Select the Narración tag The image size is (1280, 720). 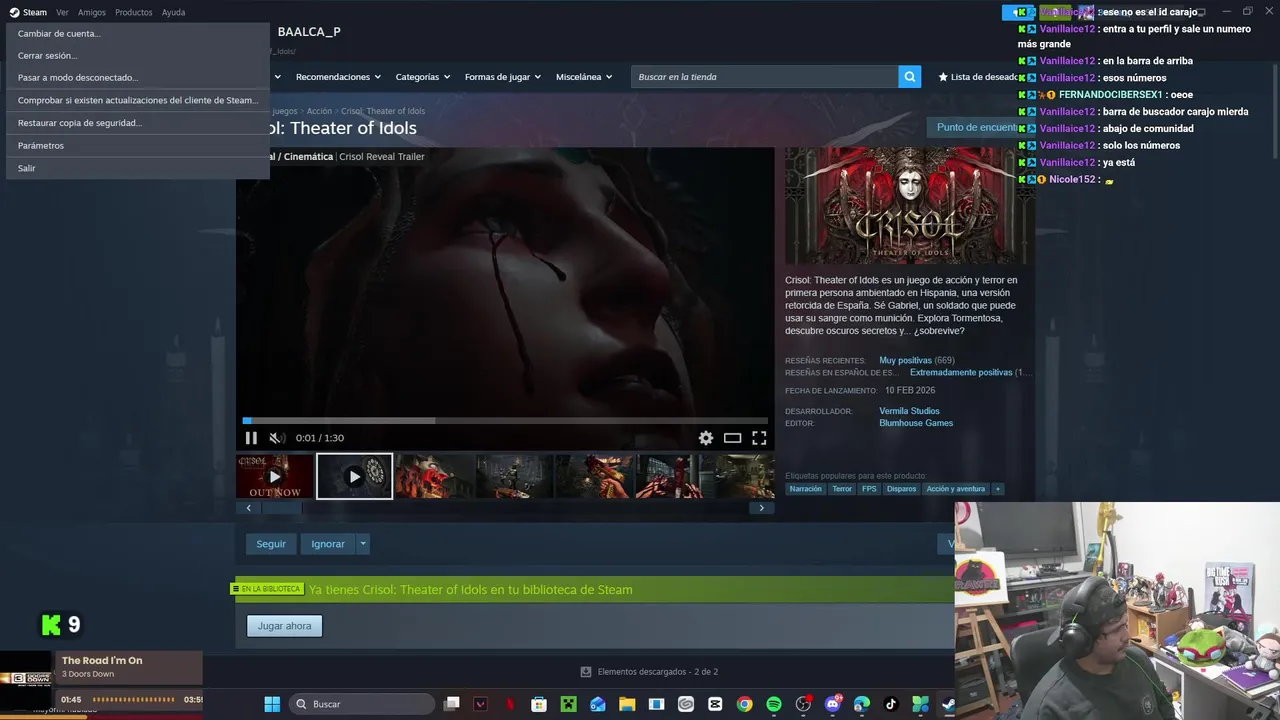coord(805,489)
